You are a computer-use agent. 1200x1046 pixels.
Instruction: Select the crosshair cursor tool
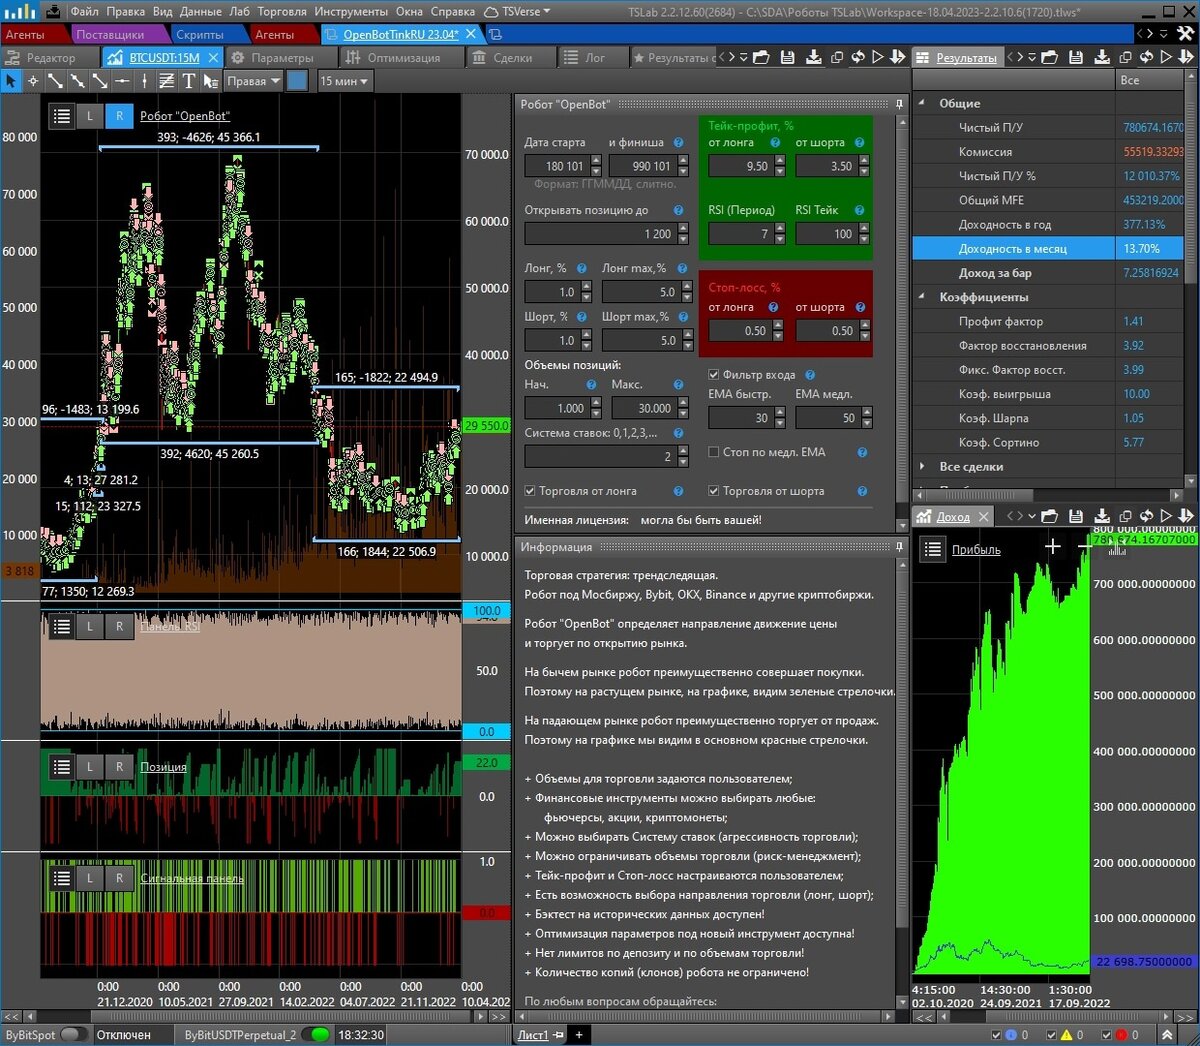[x=33, y=81]
